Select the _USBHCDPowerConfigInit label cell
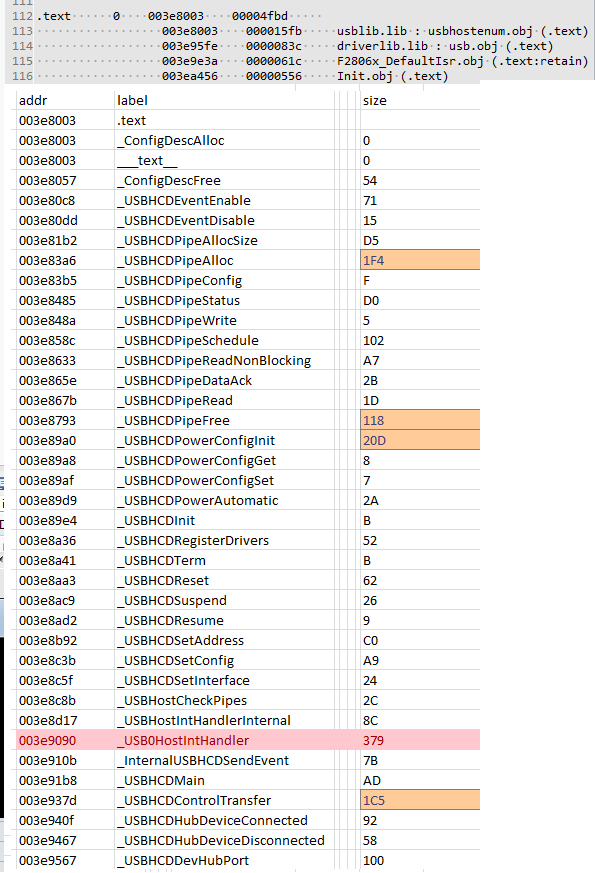 click(x=224, y=440)
